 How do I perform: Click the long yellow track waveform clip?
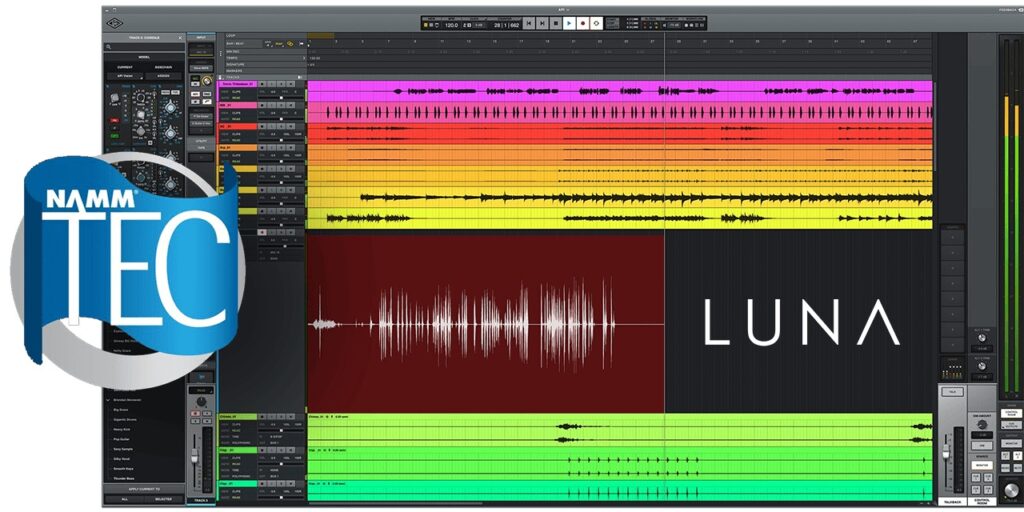click(619, 197)
